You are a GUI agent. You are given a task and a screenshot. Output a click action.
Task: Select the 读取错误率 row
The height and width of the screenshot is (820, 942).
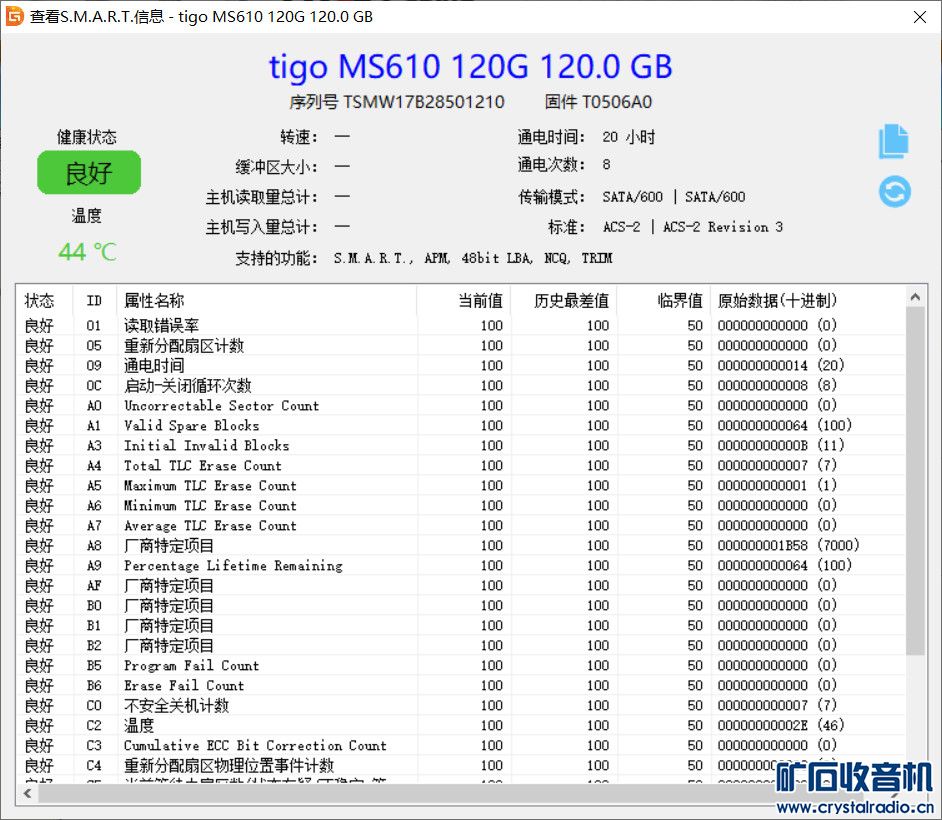point(461,326)
